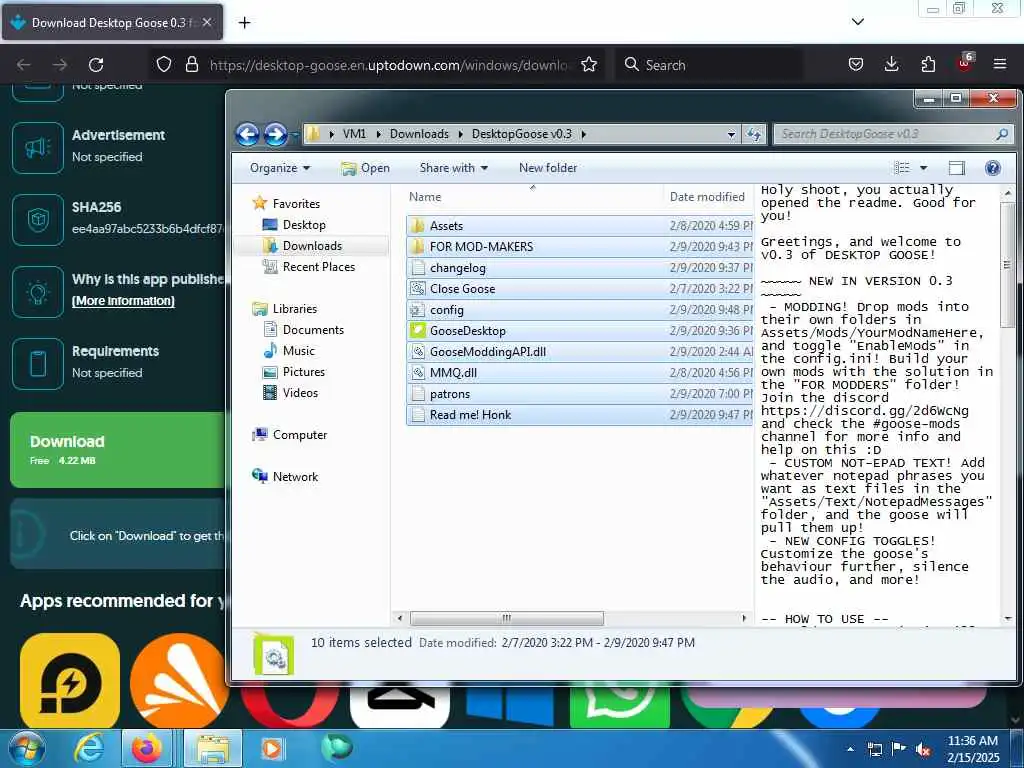Select Desktop in navigation pane
The width and height of the screenshot is (1024, 768).
pyautogui.click(x=304, y=225)
